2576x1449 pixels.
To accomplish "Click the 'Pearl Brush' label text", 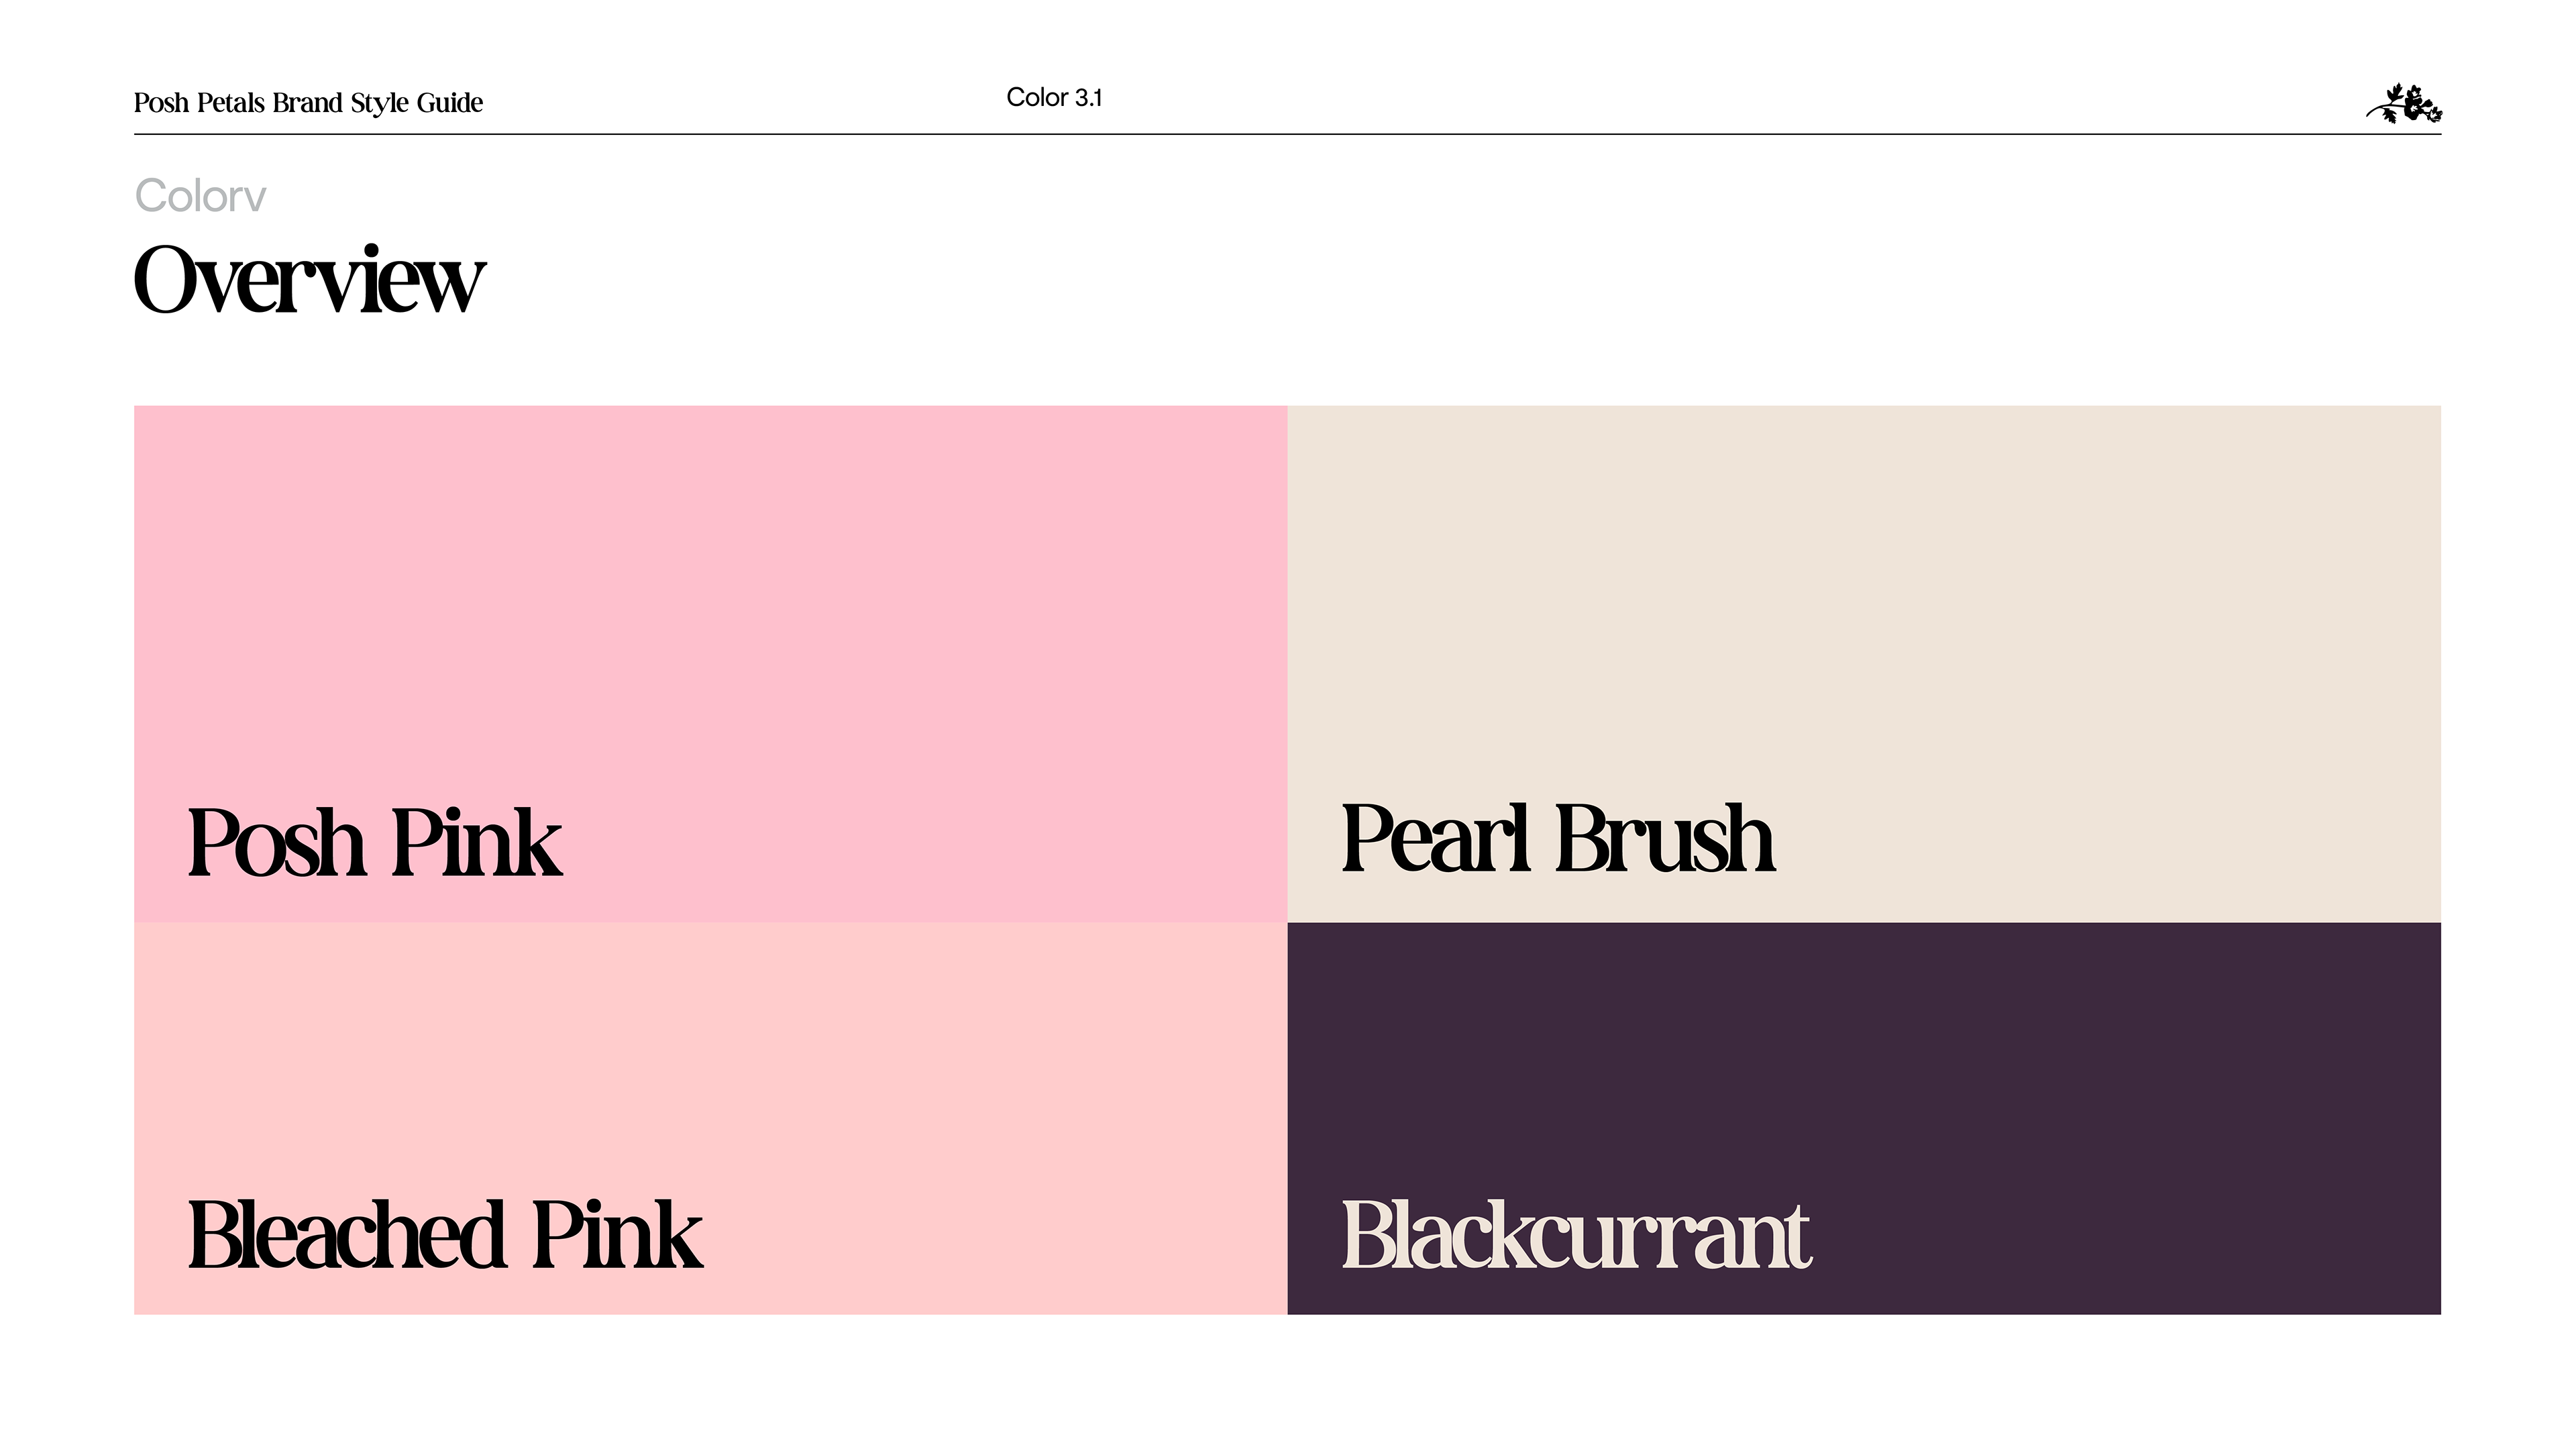I will tap(1558, 838).
